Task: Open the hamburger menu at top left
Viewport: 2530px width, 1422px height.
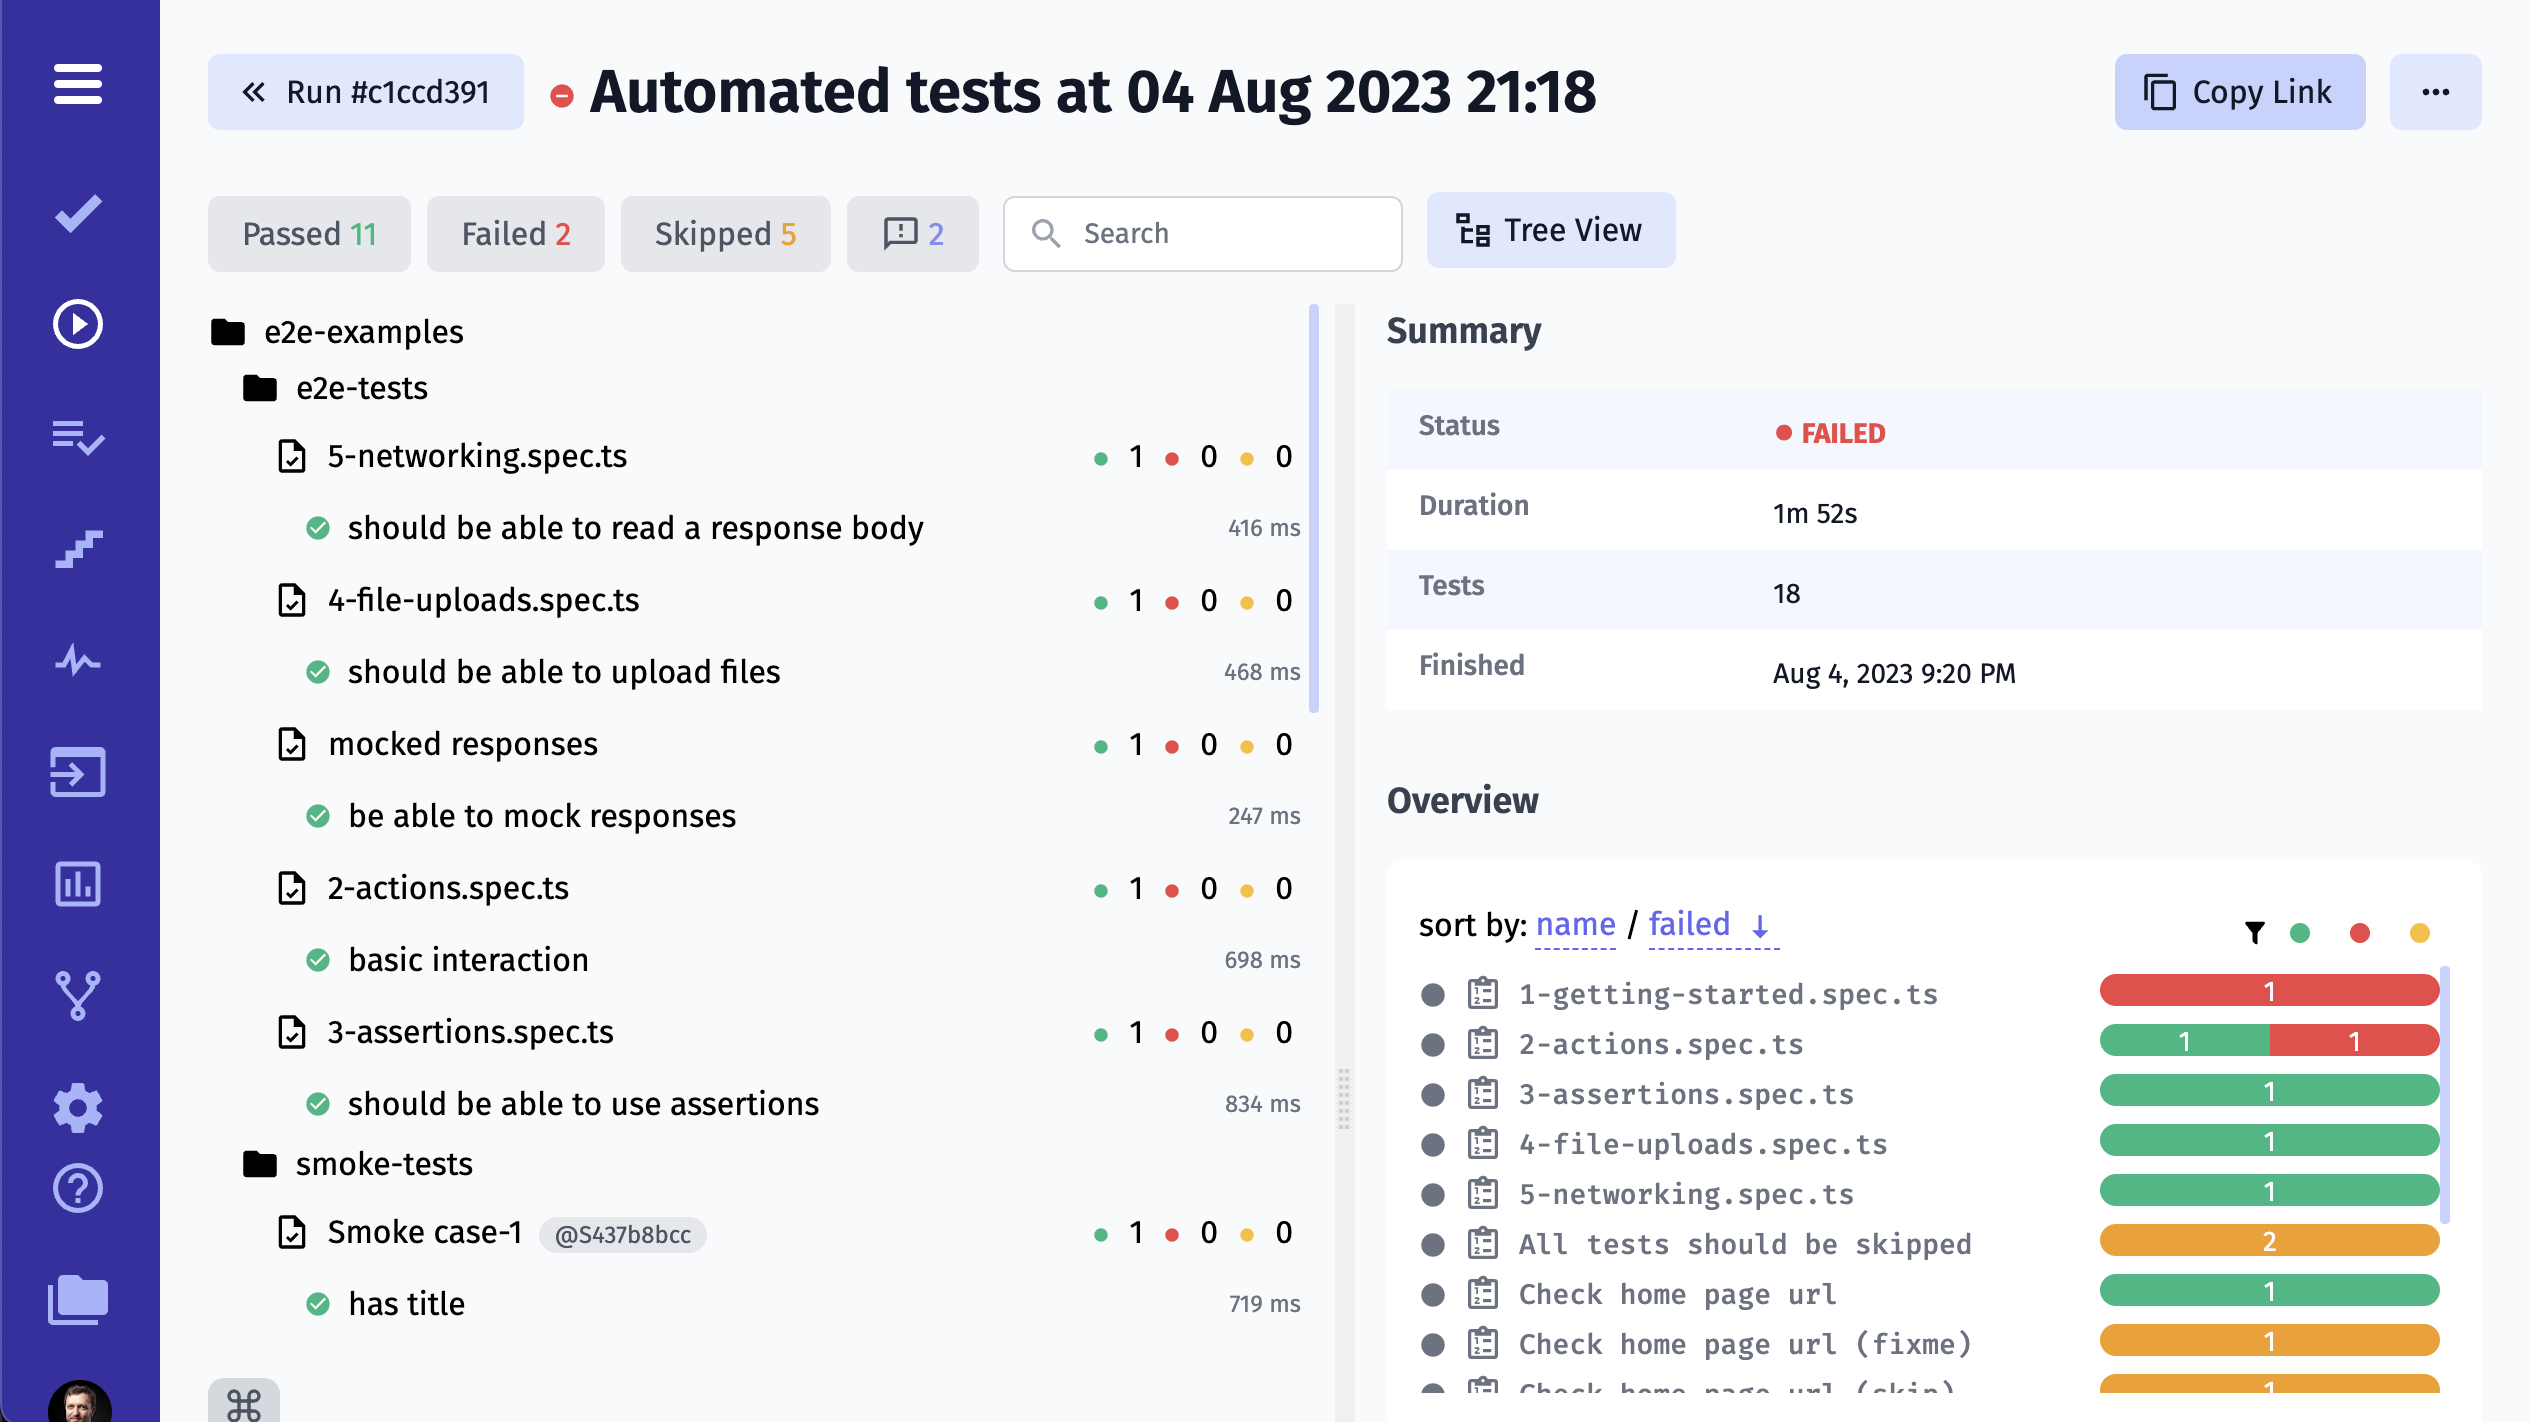Action: tap(77, 86)
